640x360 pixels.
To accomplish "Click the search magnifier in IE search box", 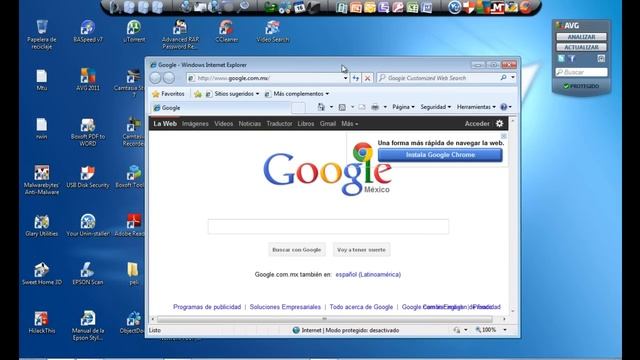I will (504, 78).
